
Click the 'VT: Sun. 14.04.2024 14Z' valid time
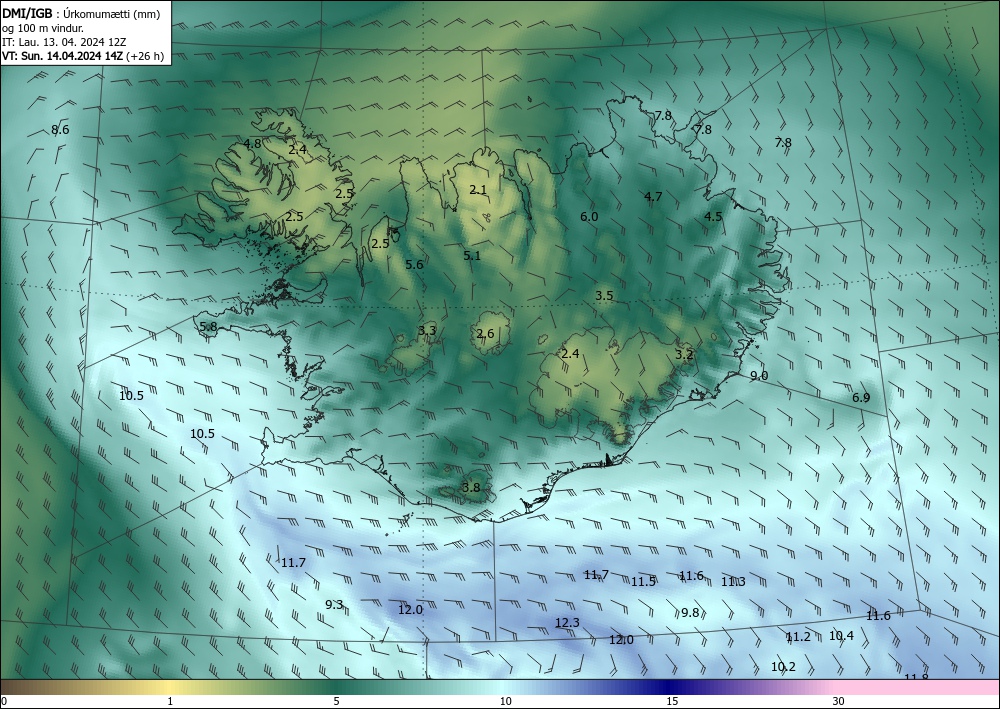pyautogui.click(x=63, y=56)
